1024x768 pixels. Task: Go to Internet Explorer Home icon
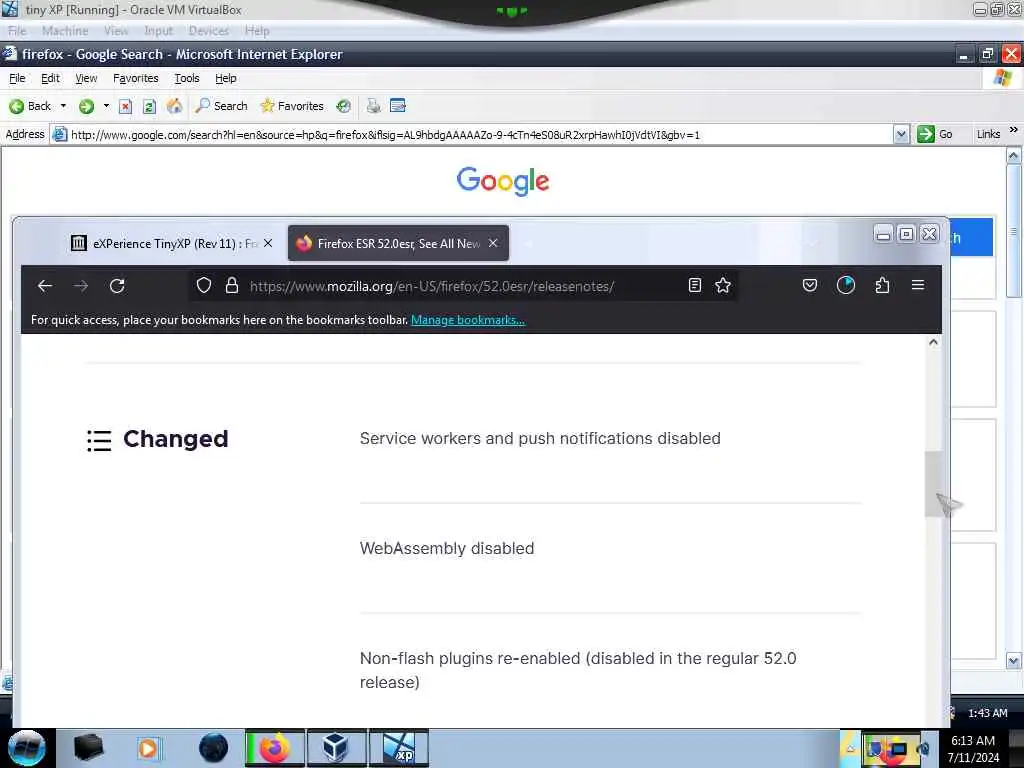174,106
